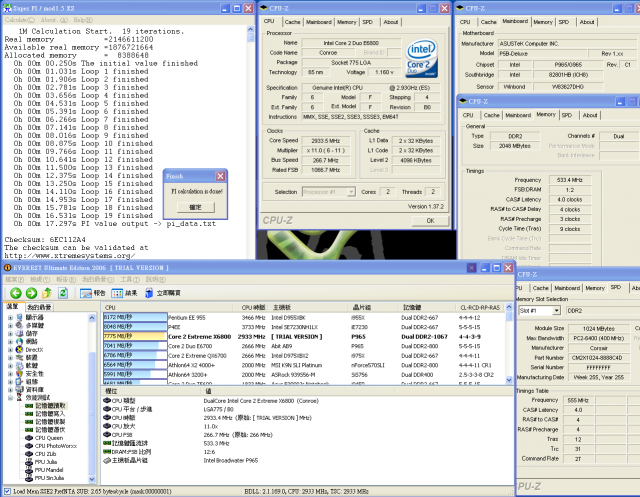640x497 pixels.
Task: Click the 7041 MB/秒 result bar for Core 2 Duo E6700
Action: 135,346
